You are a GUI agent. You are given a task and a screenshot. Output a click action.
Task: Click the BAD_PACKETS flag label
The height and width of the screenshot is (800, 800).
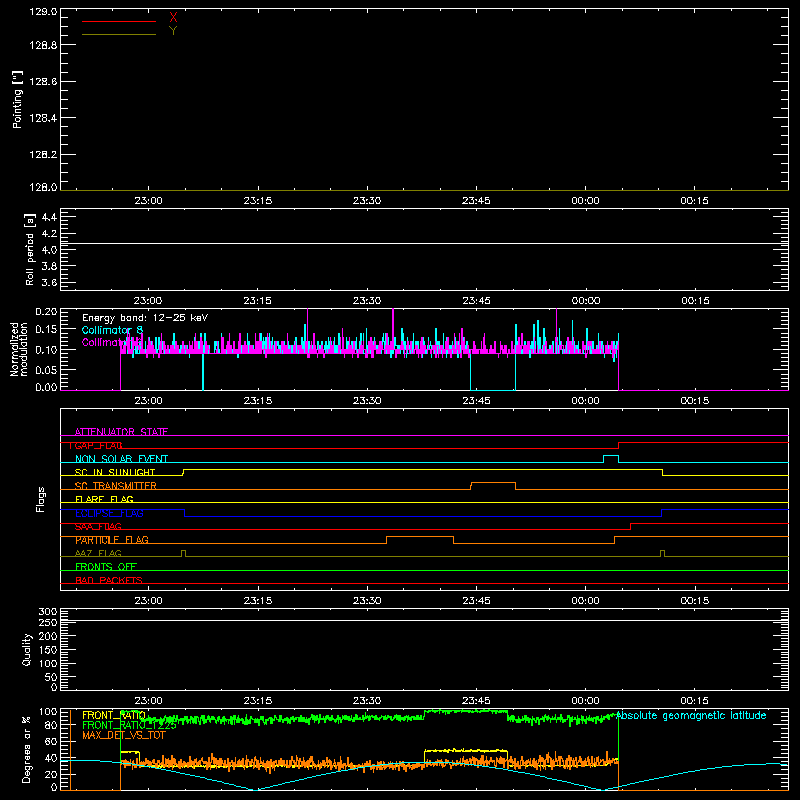click(109, 580)
